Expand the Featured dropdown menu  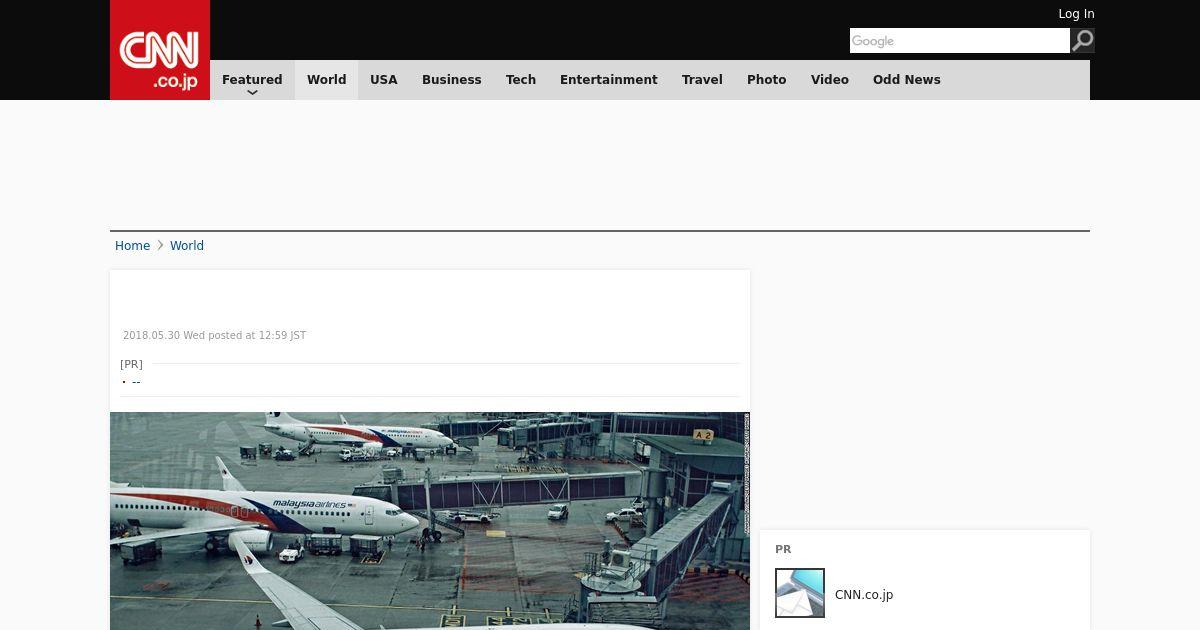(252, 80)
